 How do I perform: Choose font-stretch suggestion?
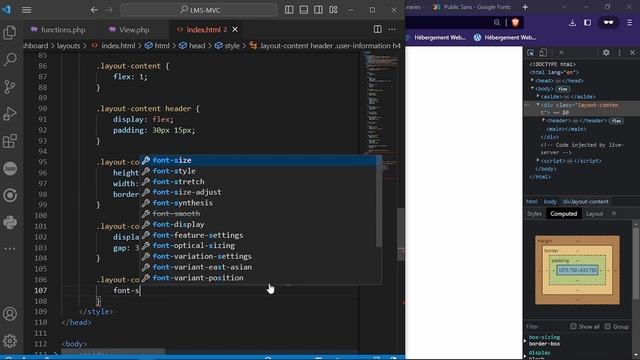point(258,182)
